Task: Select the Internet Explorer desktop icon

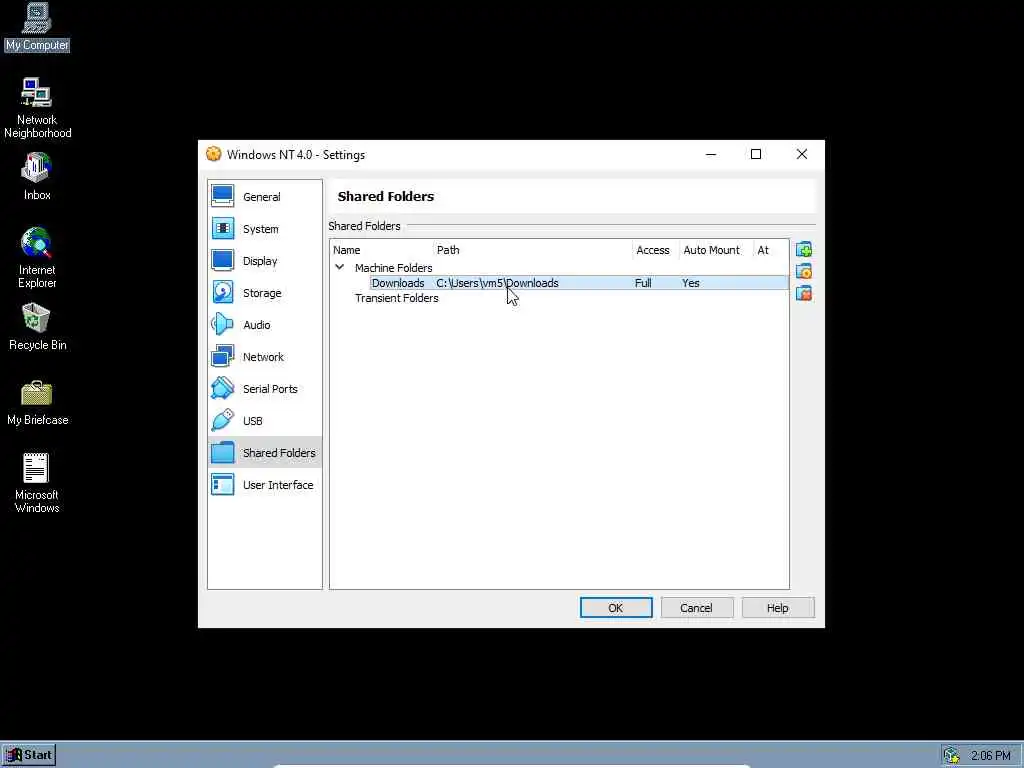Action: pos(37,257)
